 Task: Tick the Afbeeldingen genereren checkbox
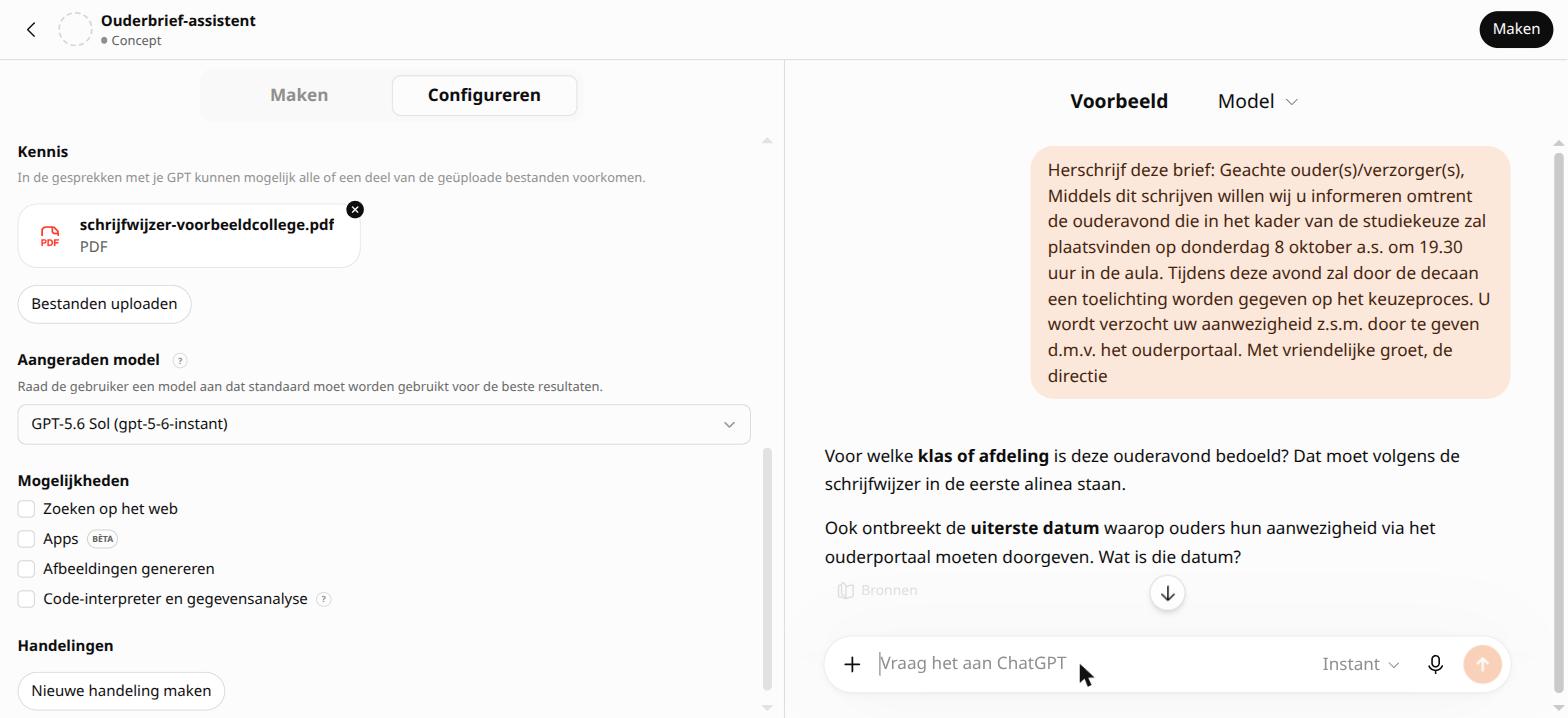click(26, 569)
